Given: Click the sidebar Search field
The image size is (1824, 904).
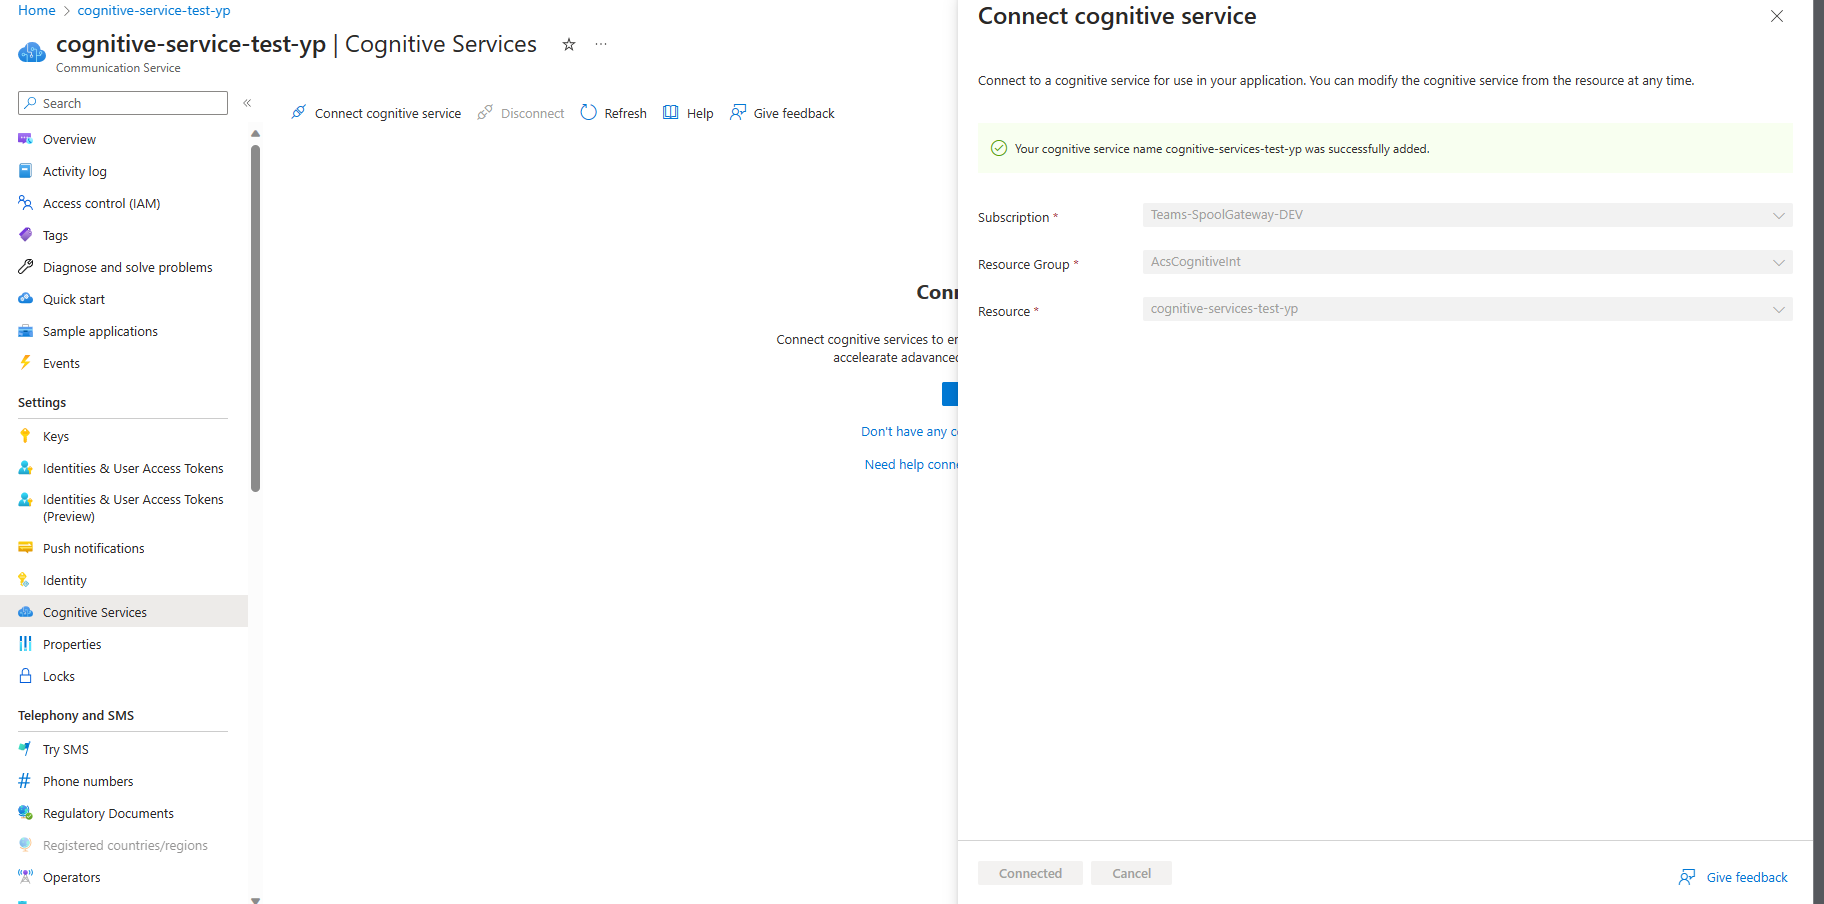Looking at the screenshot, I should pyautogui.click(x=122, y=103).
